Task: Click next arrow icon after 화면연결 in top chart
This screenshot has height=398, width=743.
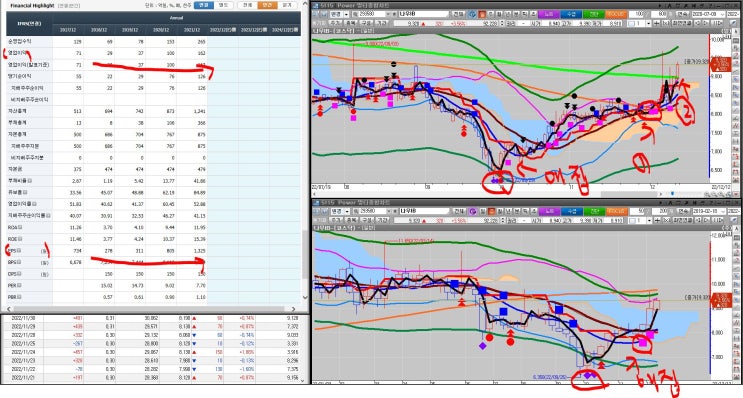Action: pos(706,23)
